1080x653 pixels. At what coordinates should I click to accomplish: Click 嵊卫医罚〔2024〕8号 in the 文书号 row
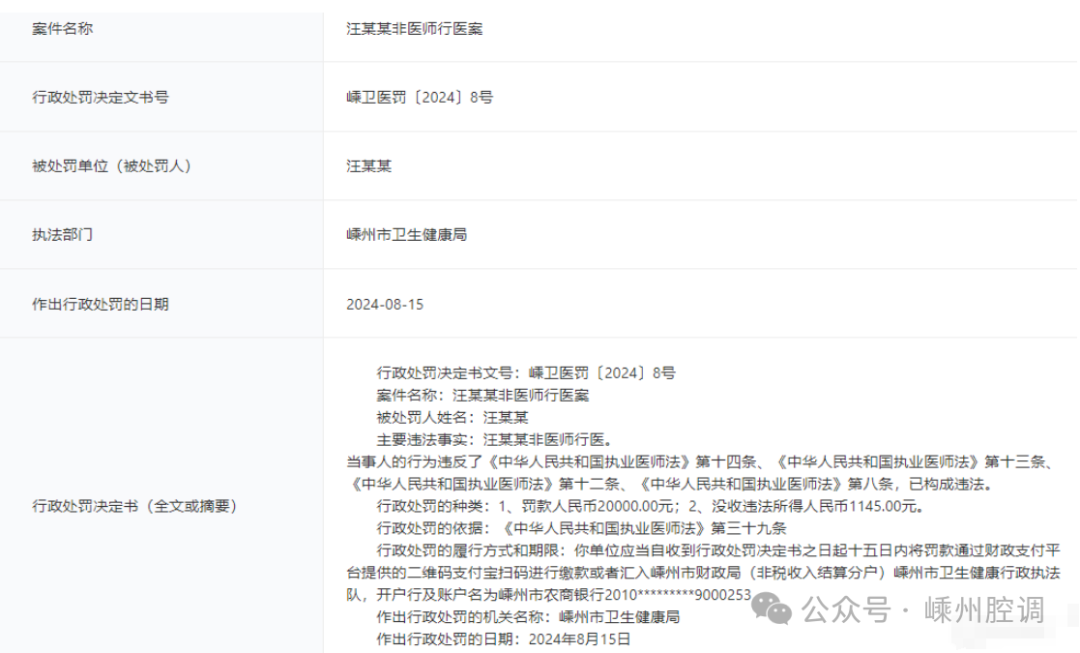coord(420,97)
